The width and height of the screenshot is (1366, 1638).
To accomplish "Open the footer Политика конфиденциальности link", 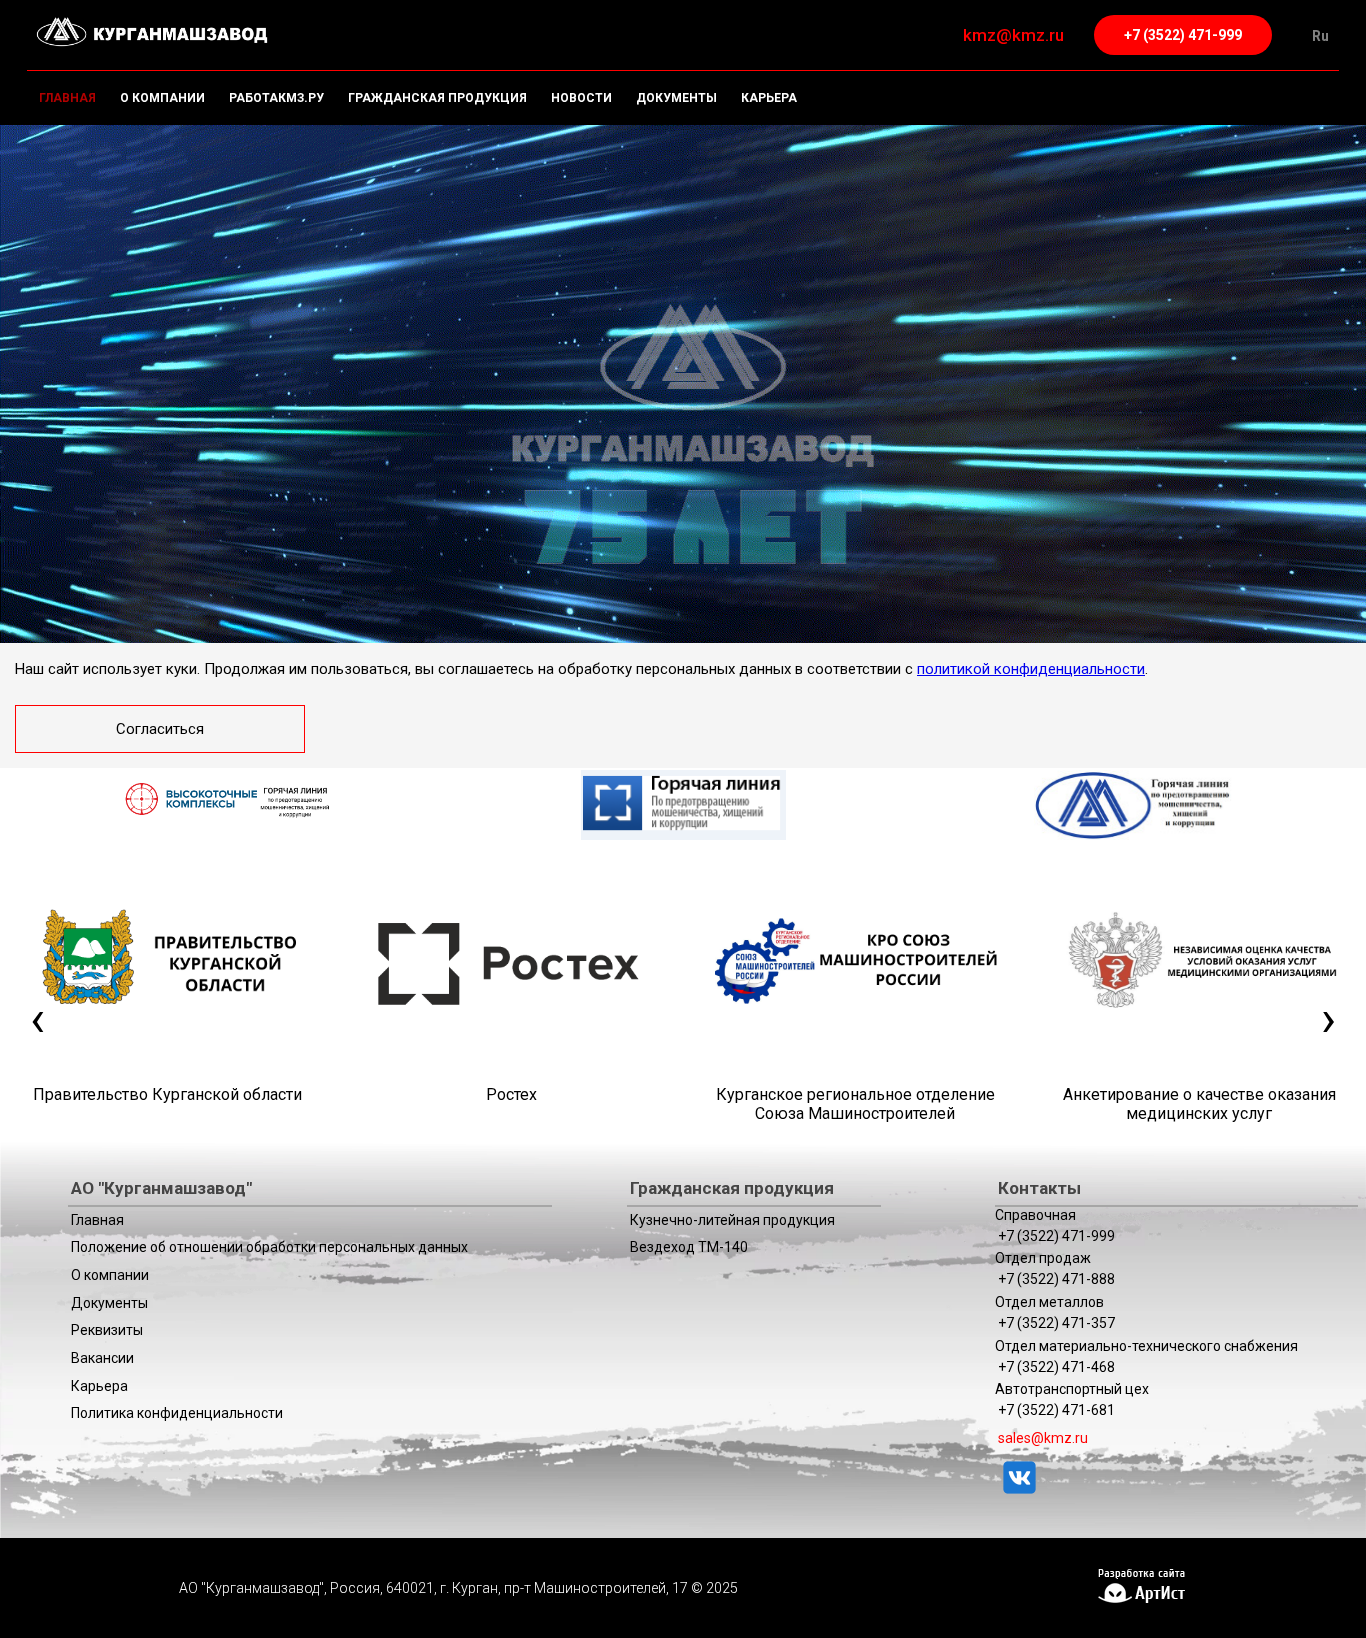I will tap(177, 1413).
